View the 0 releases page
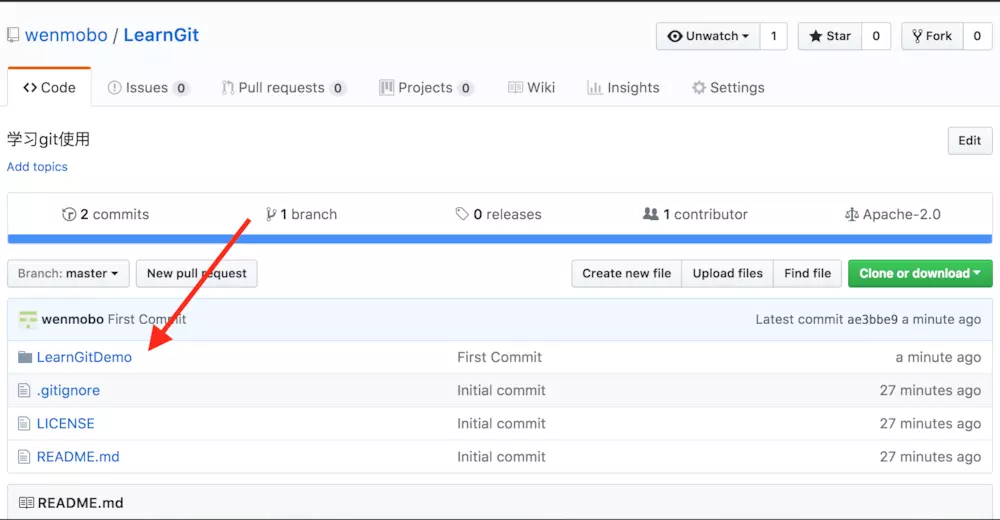1000x520 pixels. tap(498, 214)
